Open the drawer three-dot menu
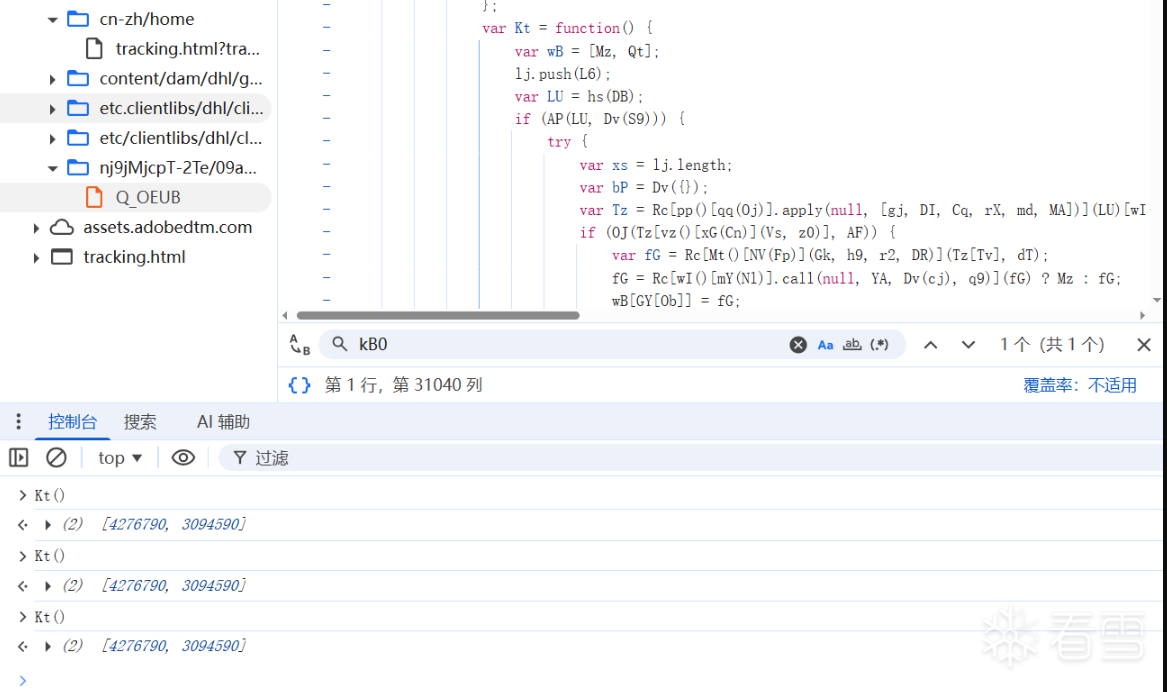Viewport: 1167px width, 692px height. coord(19,422)
